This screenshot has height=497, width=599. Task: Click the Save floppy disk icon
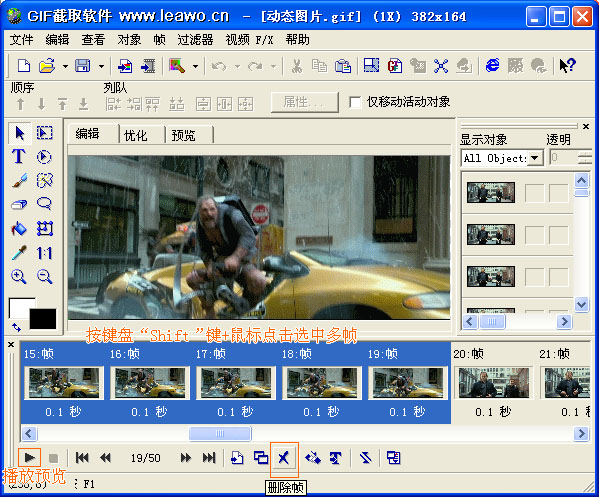tap(83, 66)
